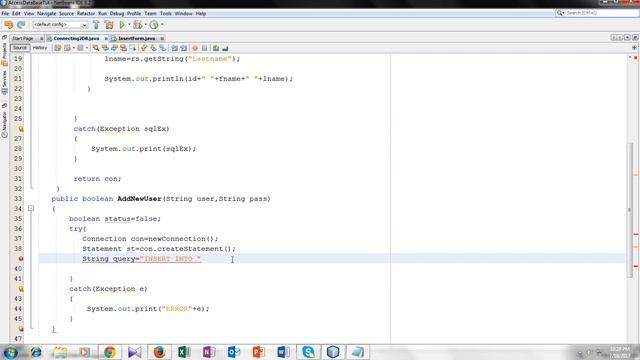The height and width of the screenshot is (360, 640).
Task: Click the error marker on line 39
Action: [20, 259]
